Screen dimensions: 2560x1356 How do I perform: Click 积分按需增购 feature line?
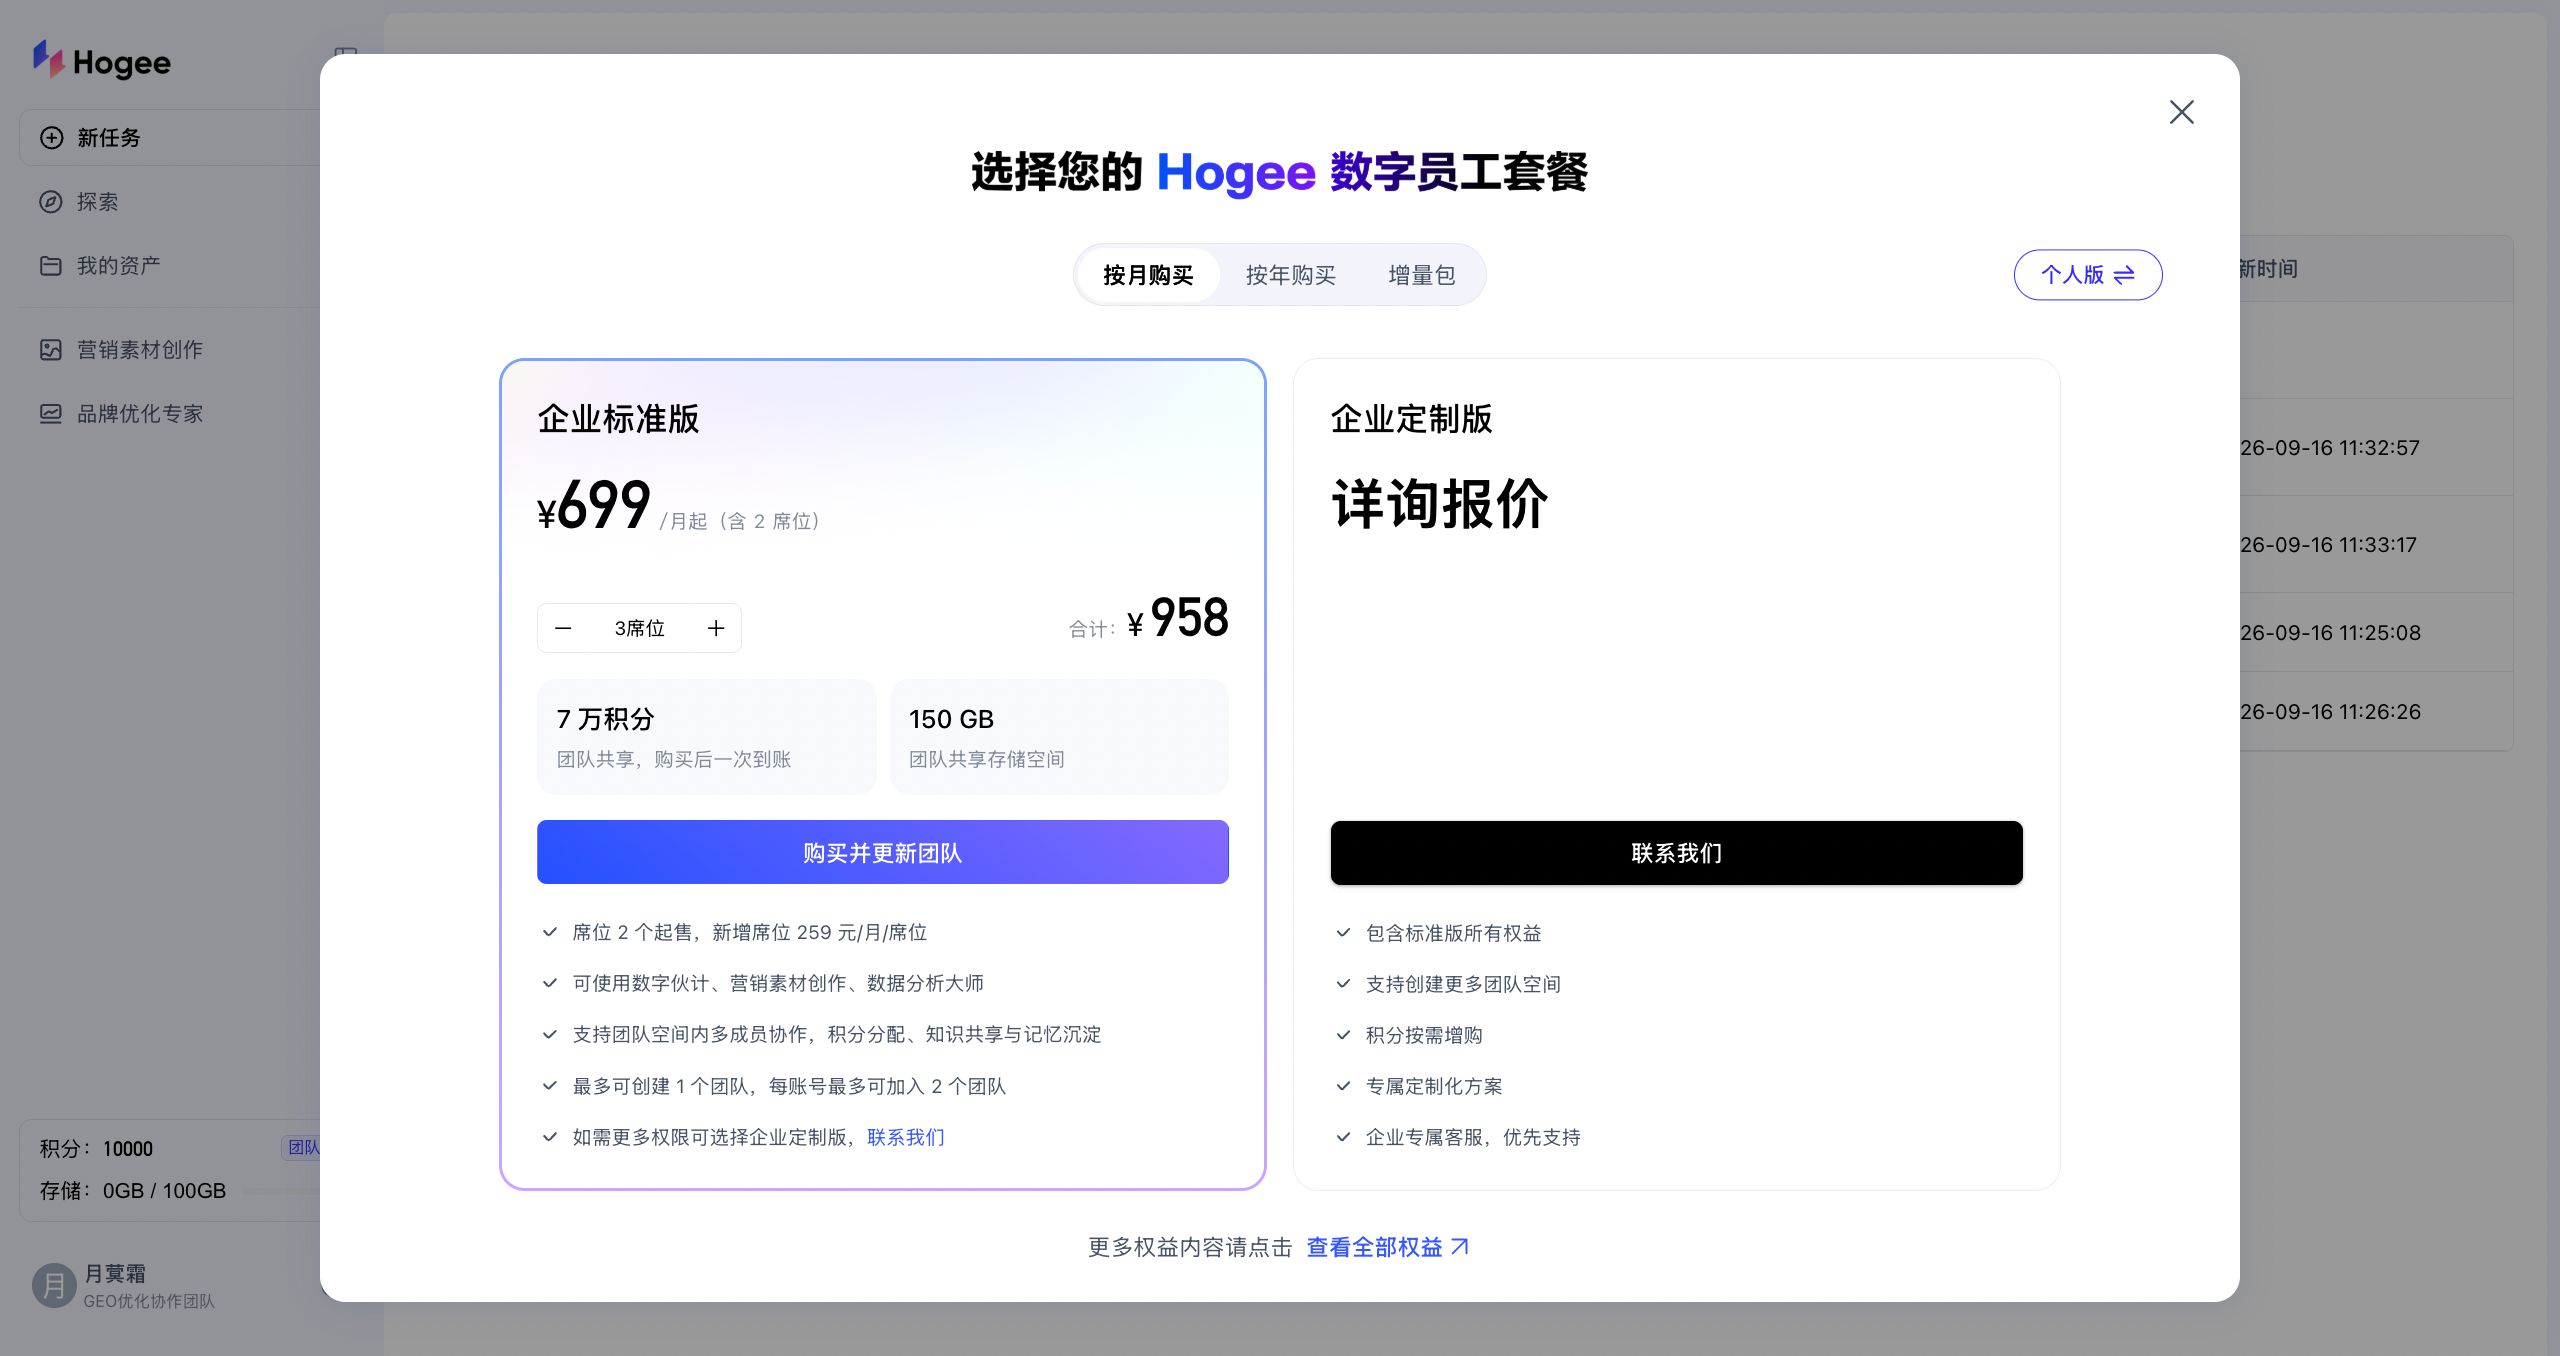(x=1424, y=1035)
